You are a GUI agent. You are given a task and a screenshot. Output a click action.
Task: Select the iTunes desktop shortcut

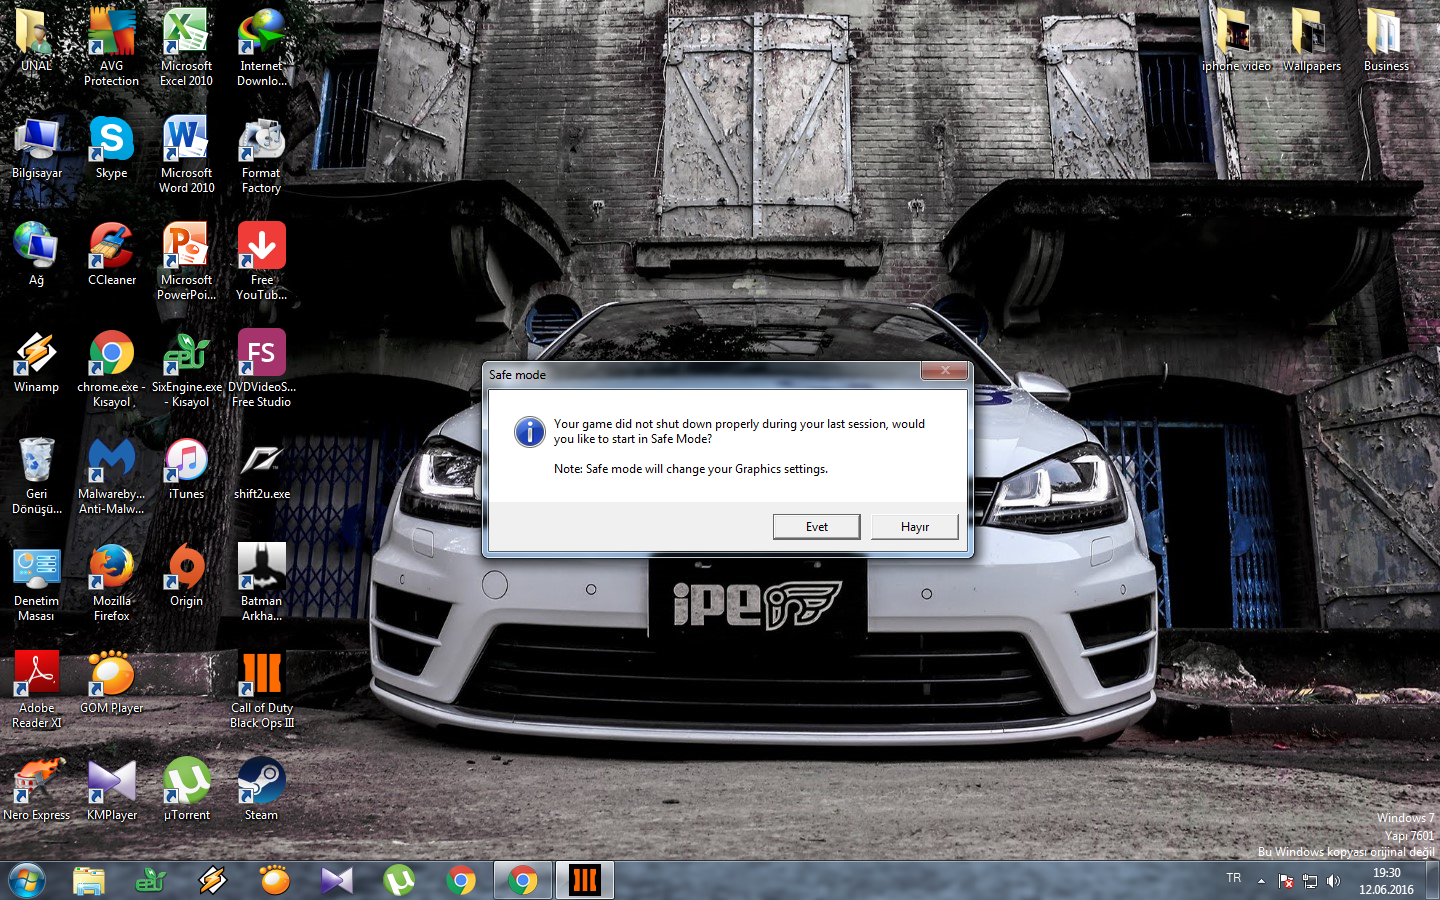[x=186, y=469]
